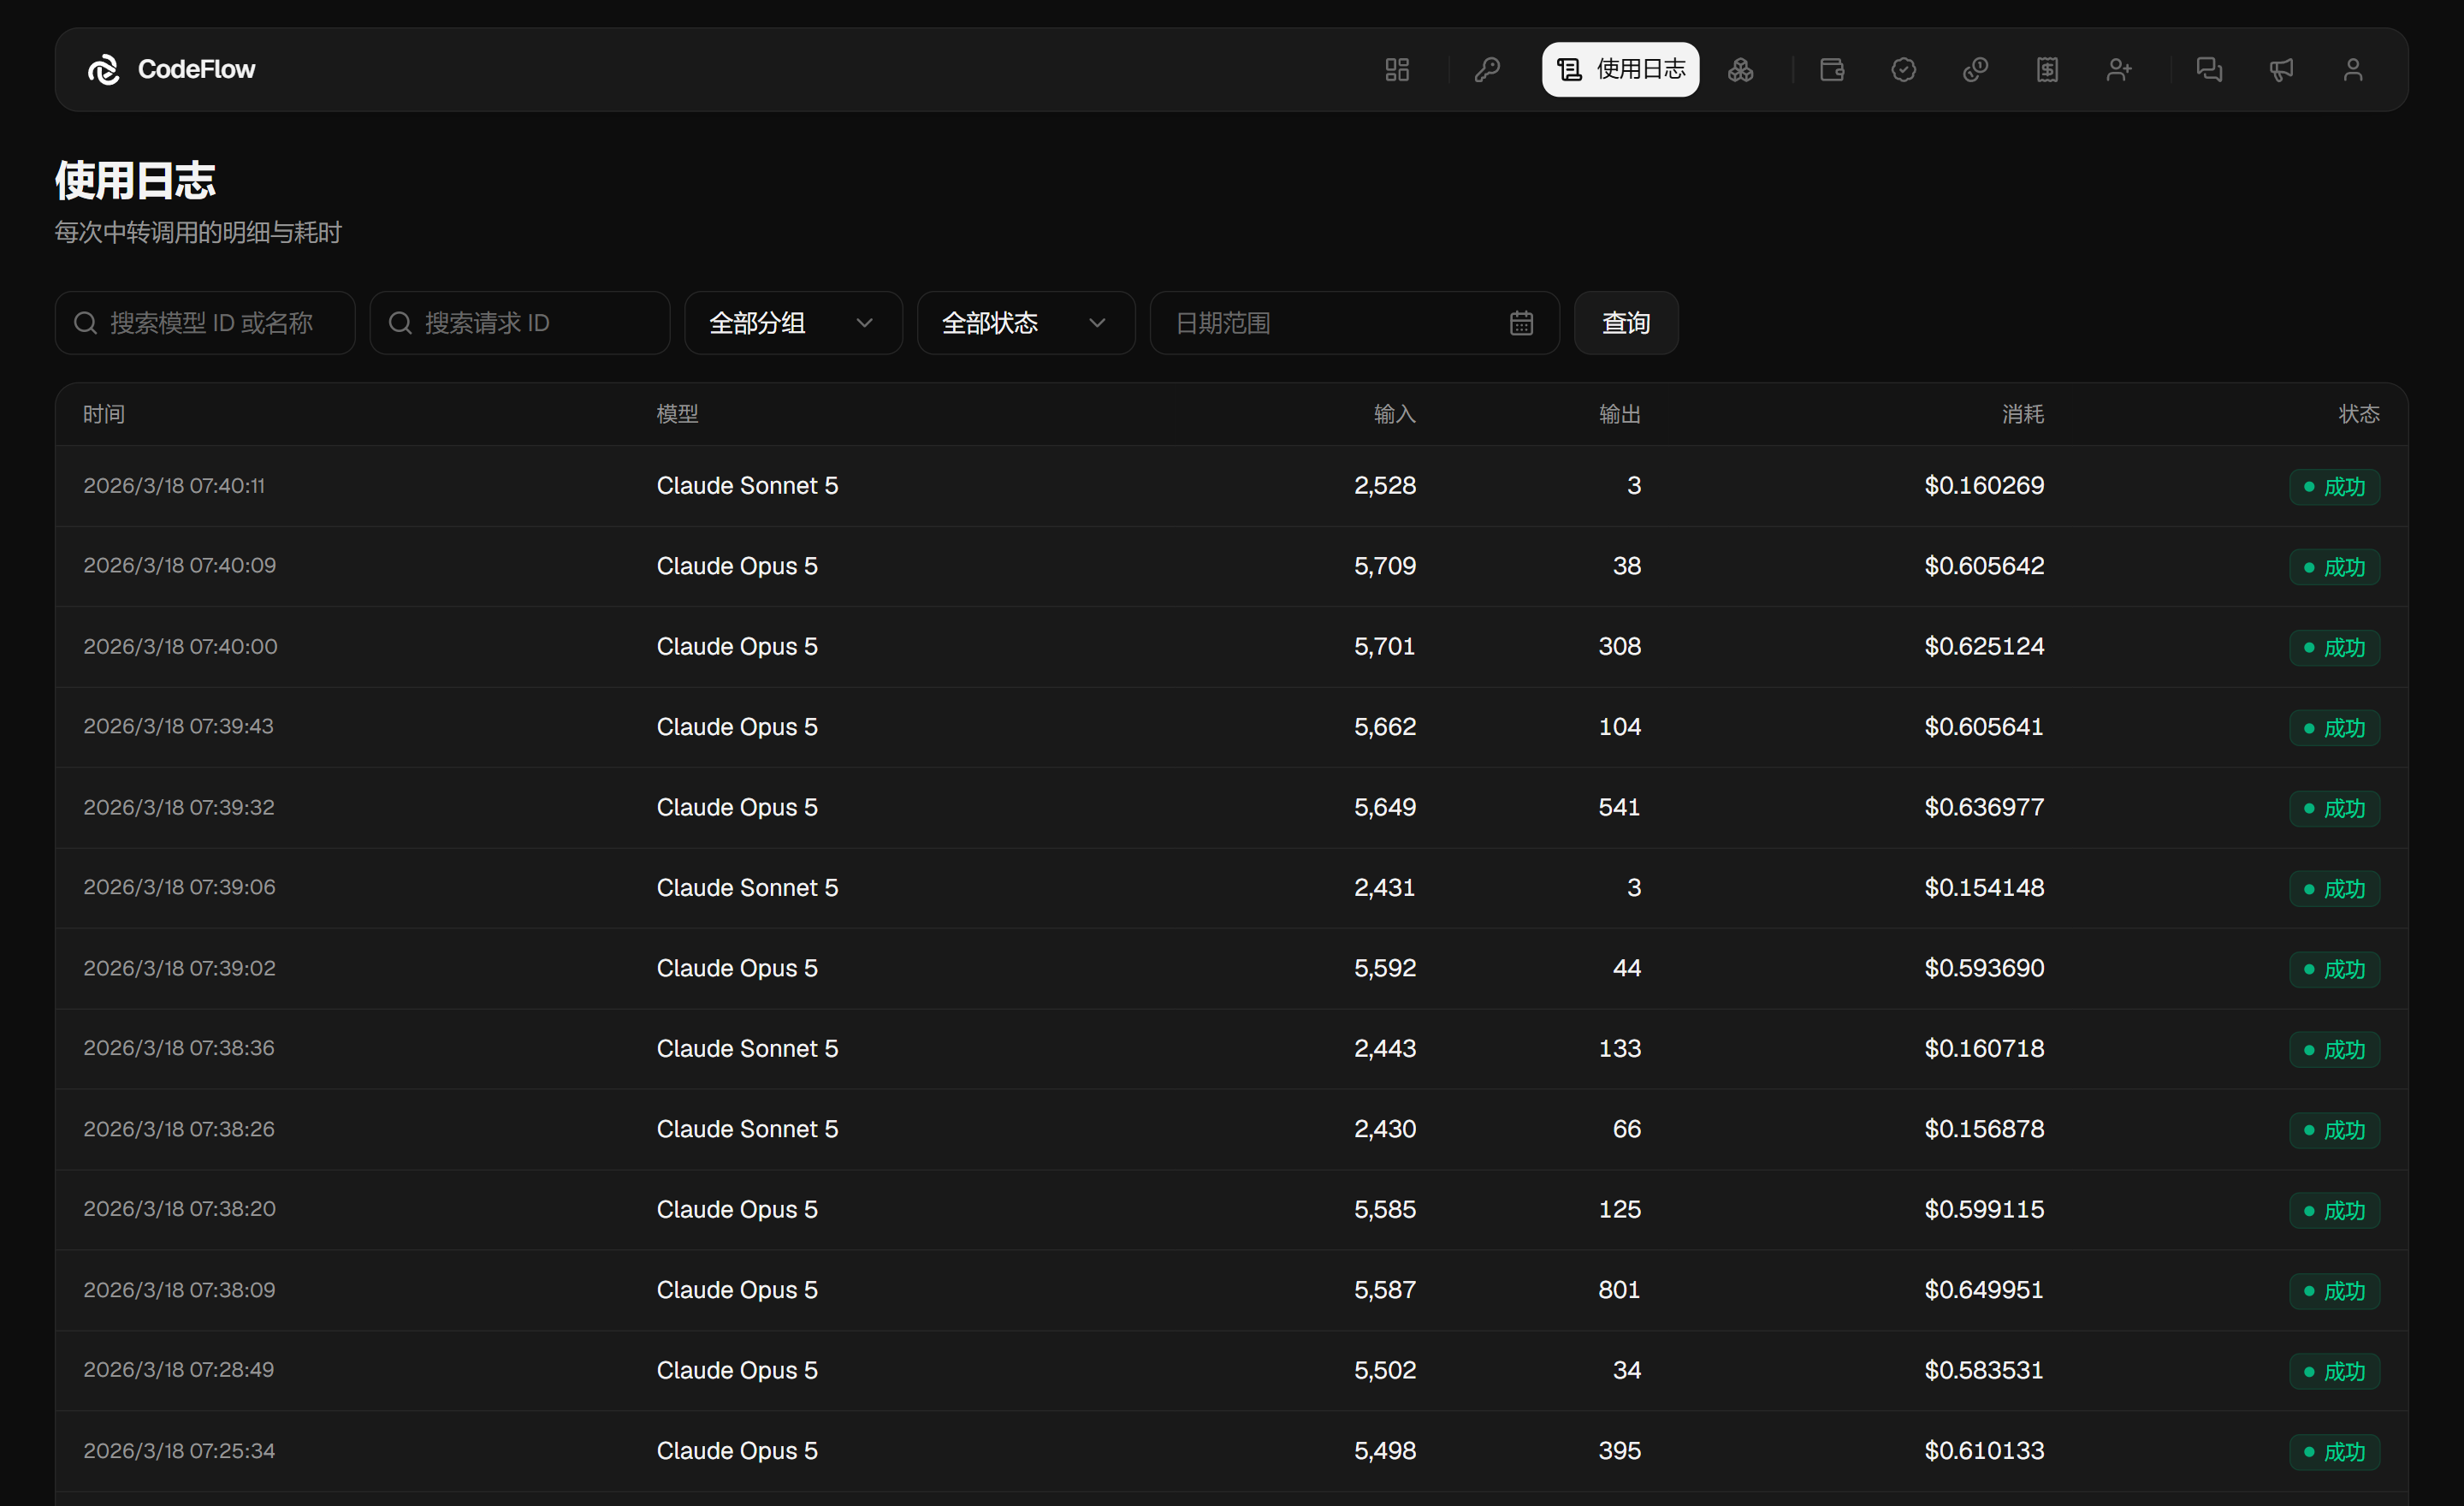This screenshot has width=2464, height=1506.
Task: Click the timestamp 2026/3/18 07:40:11
Action: point(174,486)
